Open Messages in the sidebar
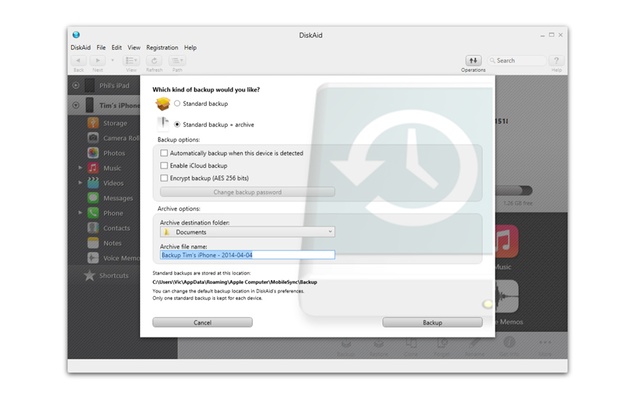 110,198
